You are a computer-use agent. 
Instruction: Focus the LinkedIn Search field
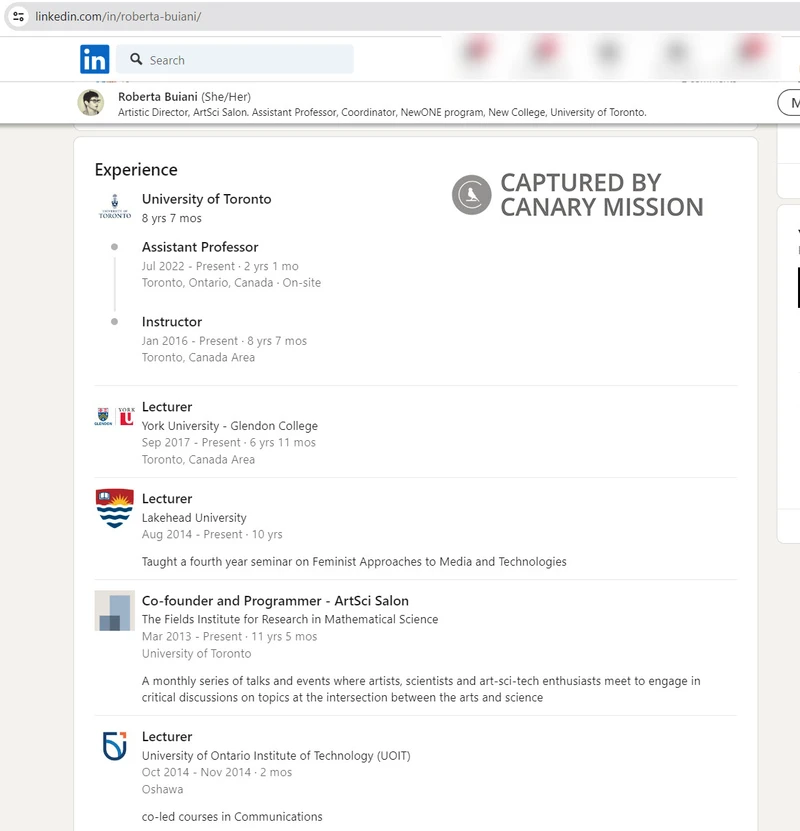coord(235,59)
